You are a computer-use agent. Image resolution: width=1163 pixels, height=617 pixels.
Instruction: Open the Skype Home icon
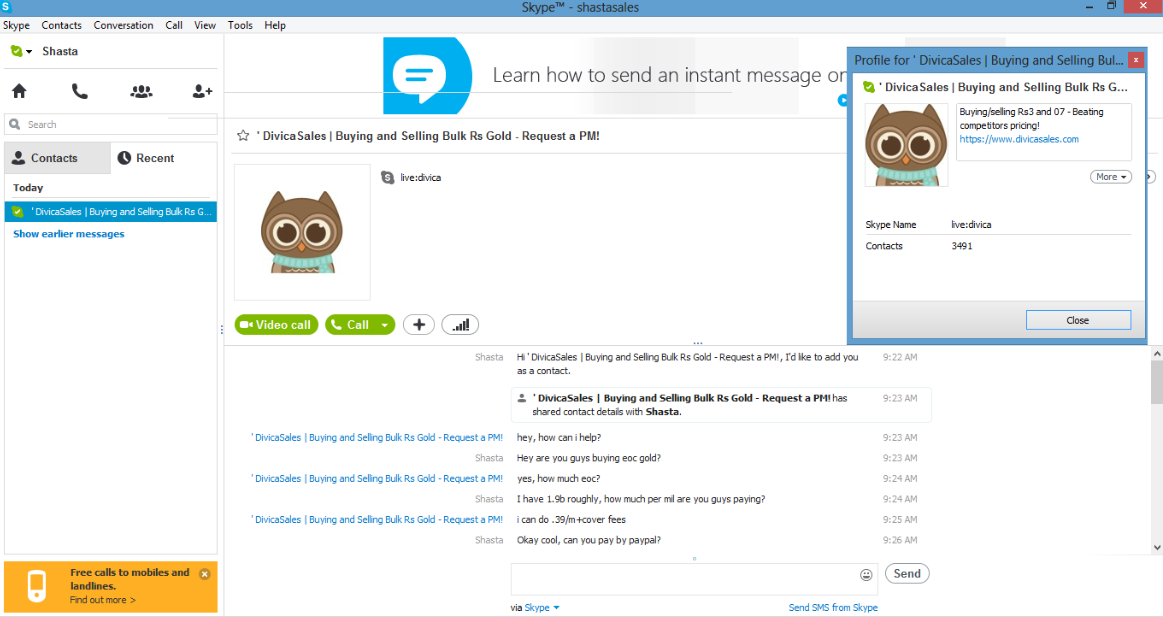[x=19, y=91]
